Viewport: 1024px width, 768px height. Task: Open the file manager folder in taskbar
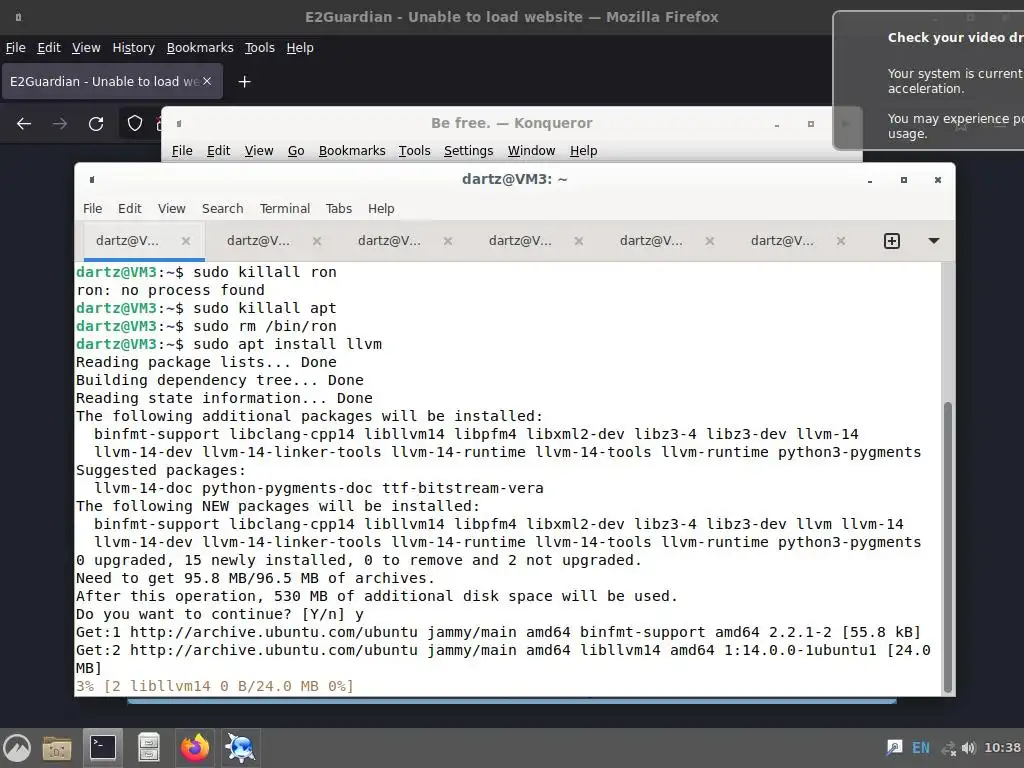pos(57,748)
